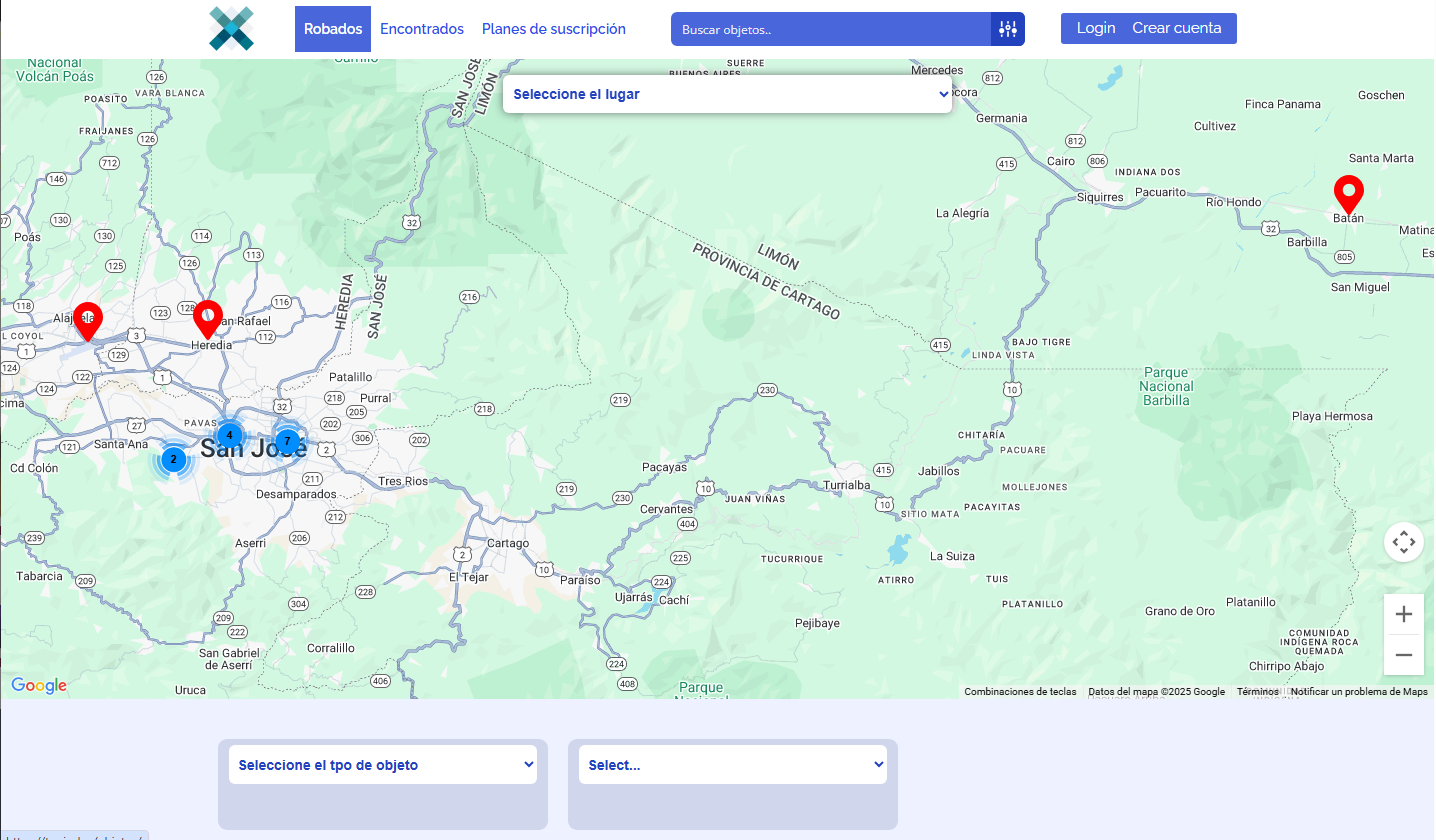
Task: Switch to the Encontrados tab
Action: [422, 28]
